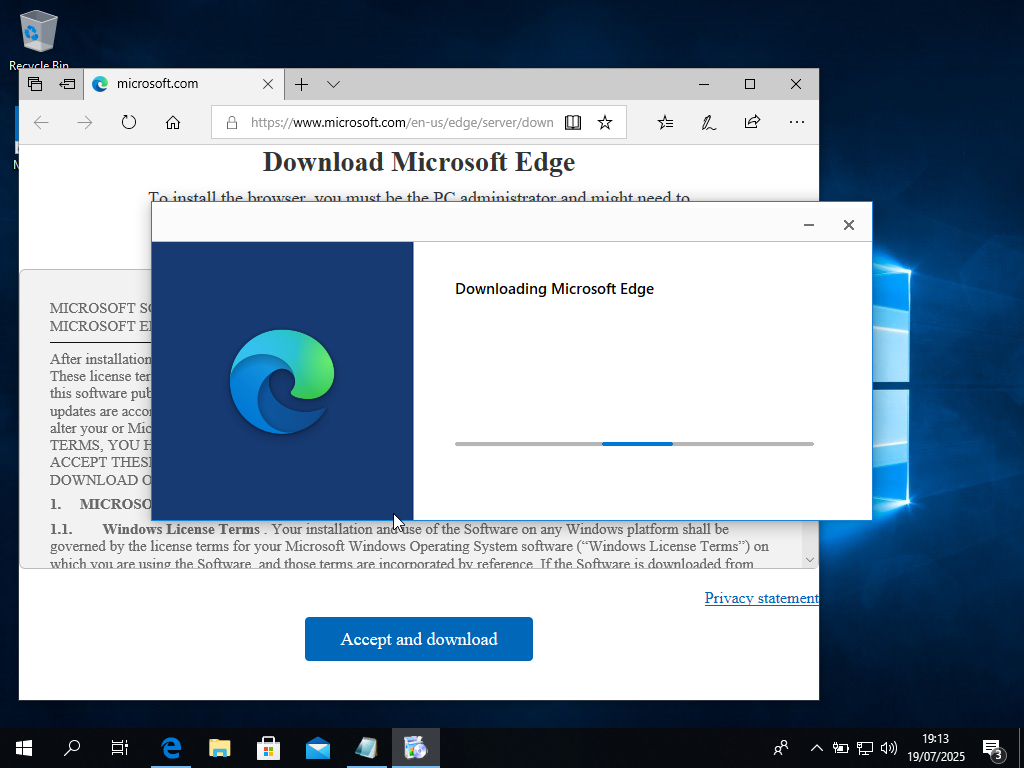Open the Hub panel in Edge
This screenshot has width=1024, height=768.
coord(665,122)
